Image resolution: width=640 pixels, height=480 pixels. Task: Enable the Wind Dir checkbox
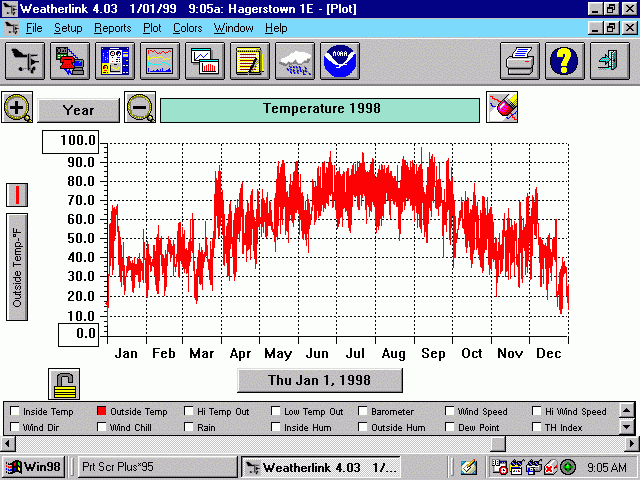coord(14,427)
